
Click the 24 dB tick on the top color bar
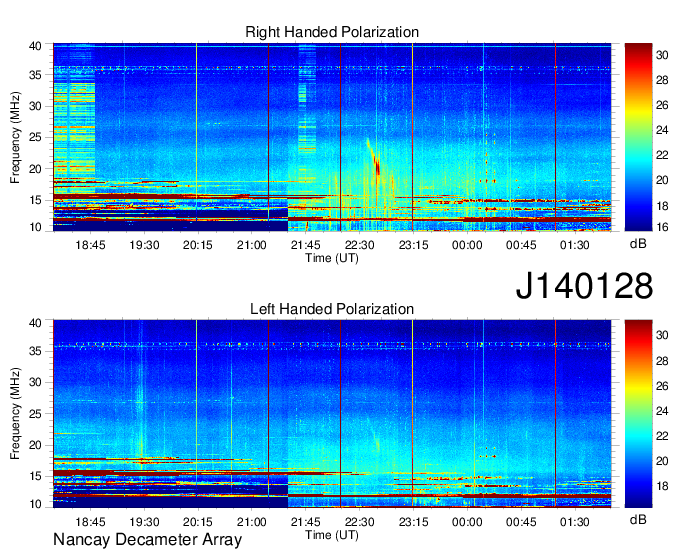pyautogui.click(x=662, y=131)
